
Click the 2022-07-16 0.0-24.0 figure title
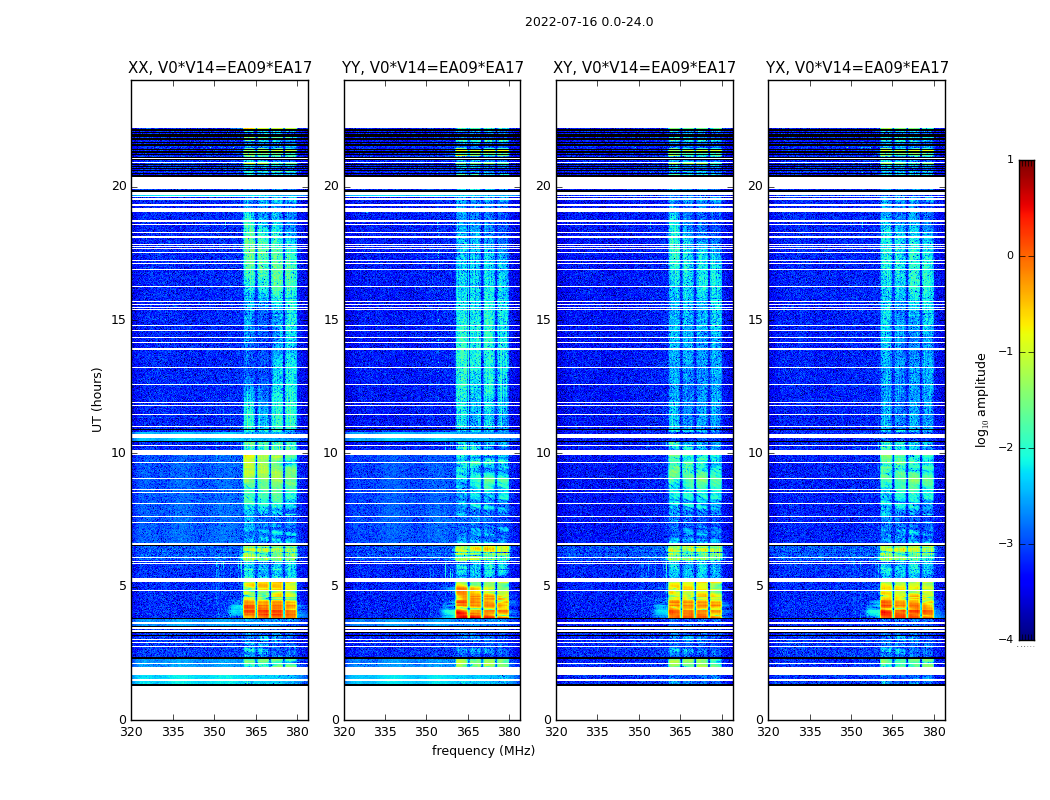[589, 21]
